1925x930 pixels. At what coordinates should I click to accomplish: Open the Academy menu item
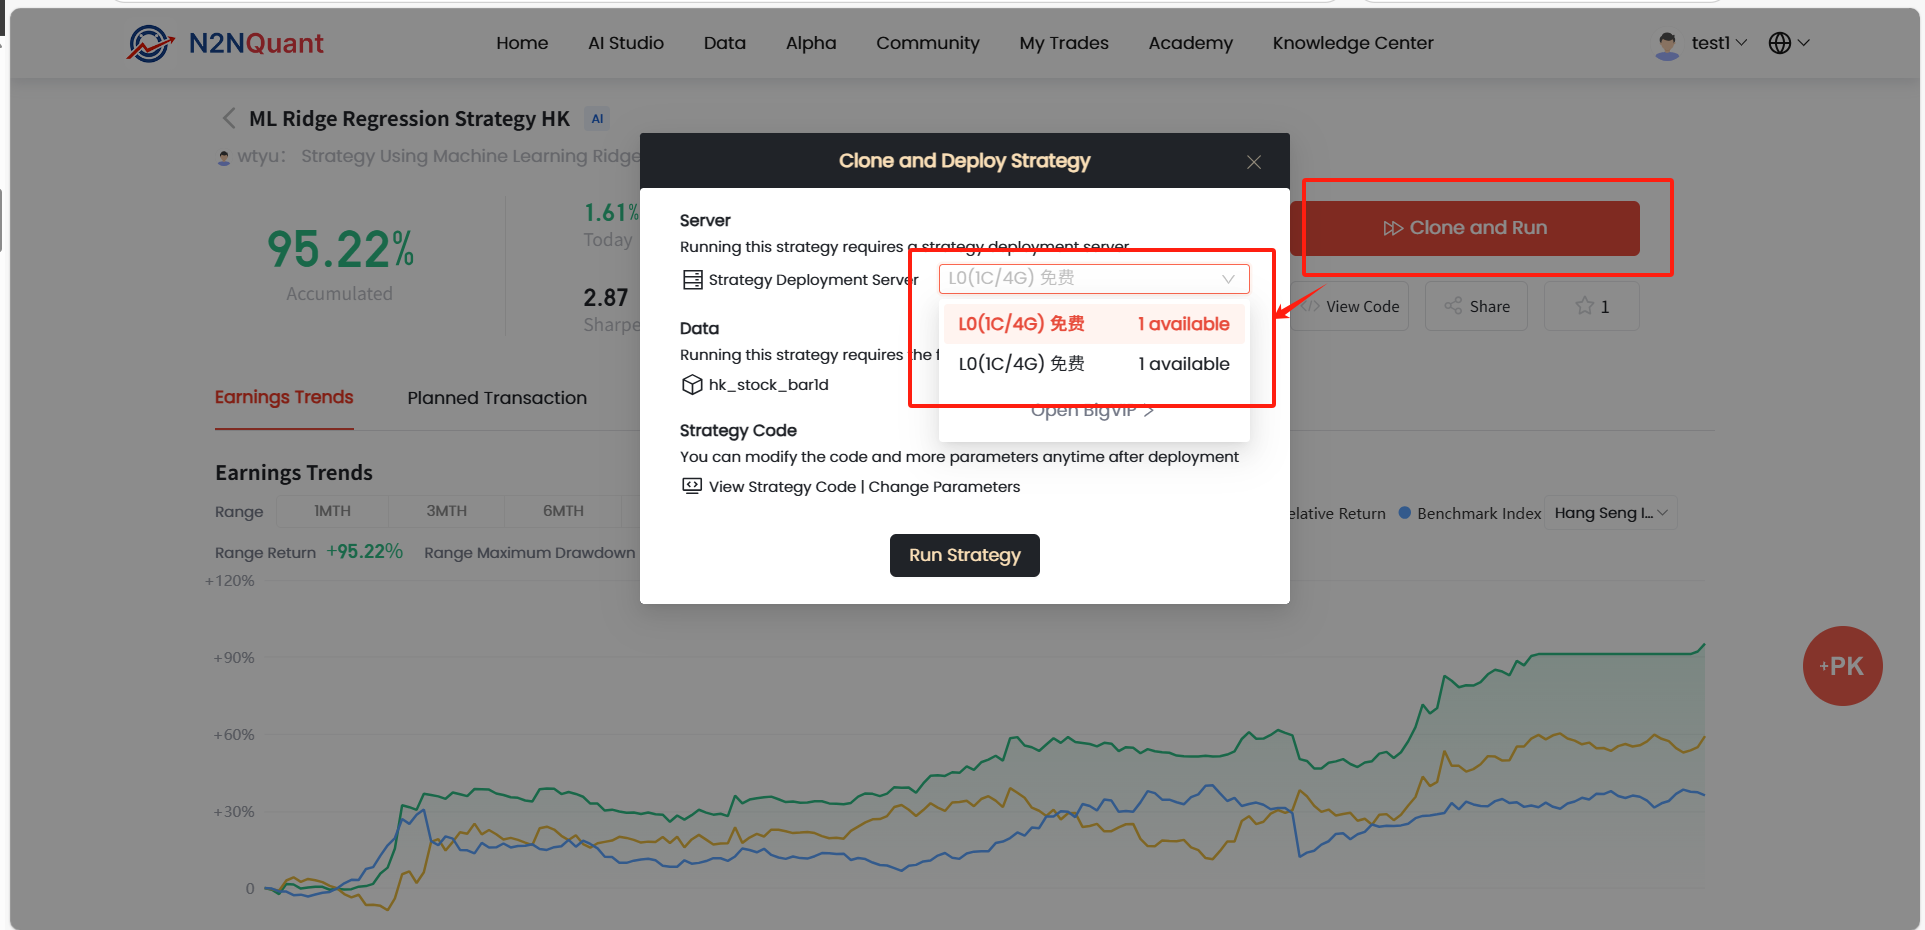tap(1191, 43)
